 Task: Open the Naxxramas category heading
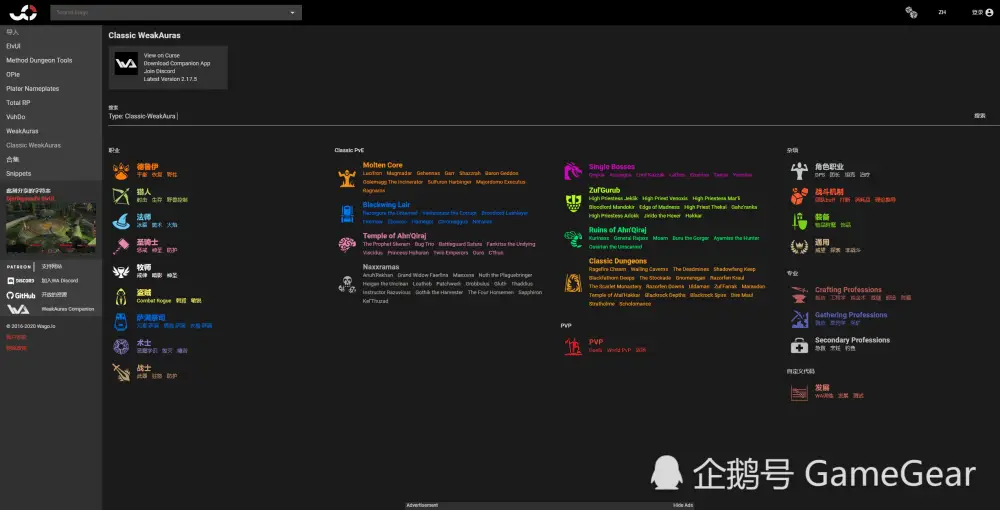tap(381, 267)
